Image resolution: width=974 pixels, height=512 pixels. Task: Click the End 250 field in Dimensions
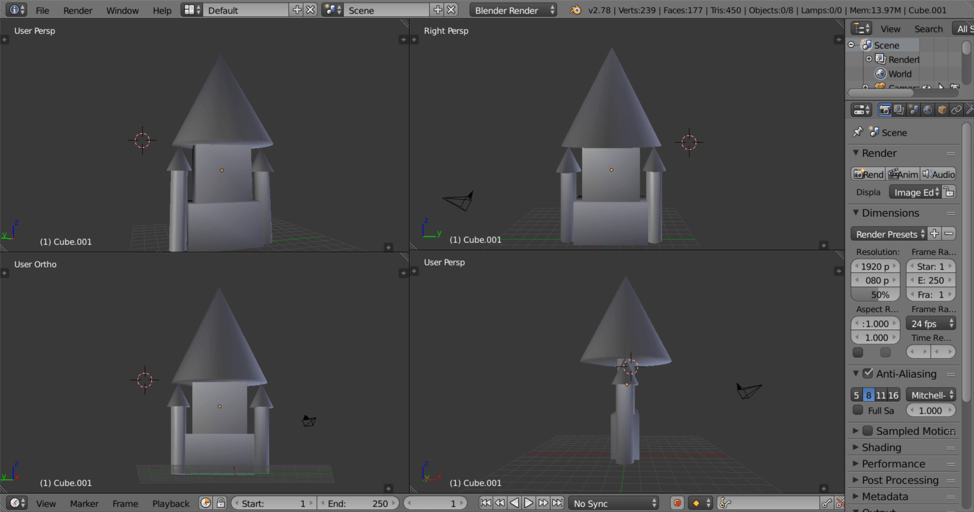931,280
